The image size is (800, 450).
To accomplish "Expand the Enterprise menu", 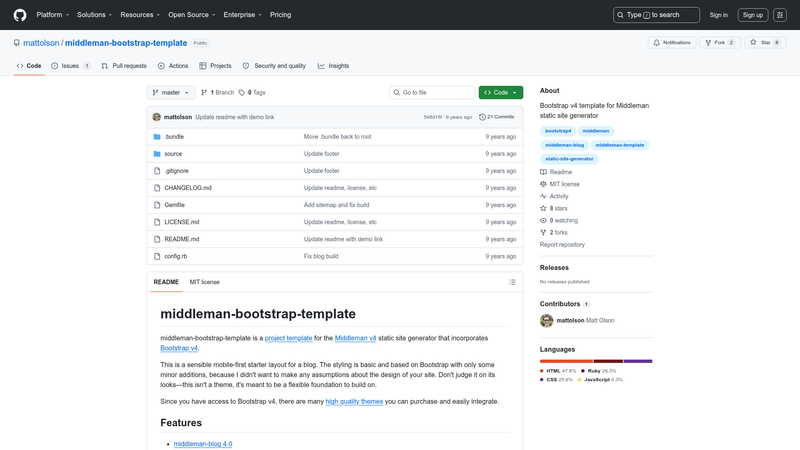I will [x=242, y=15].
